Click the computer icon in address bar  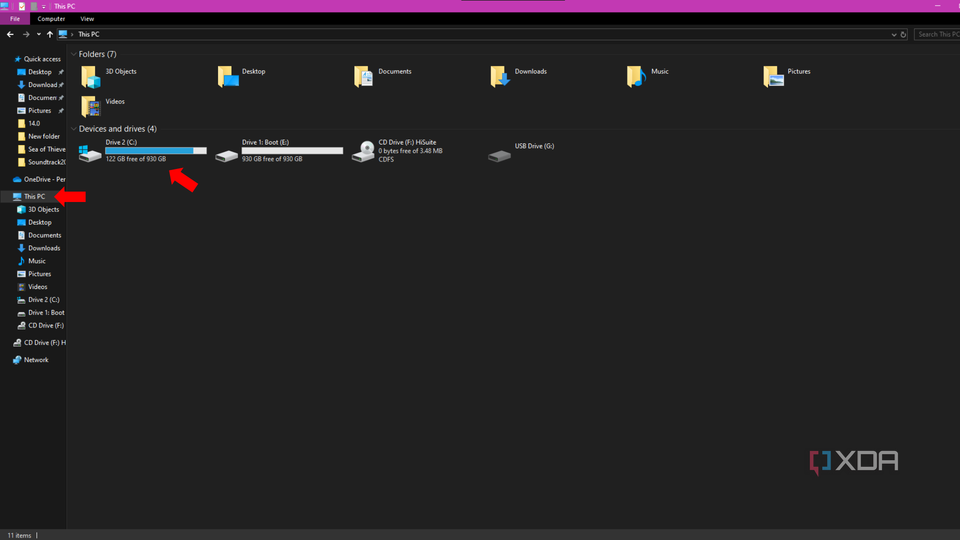point(62,34)
